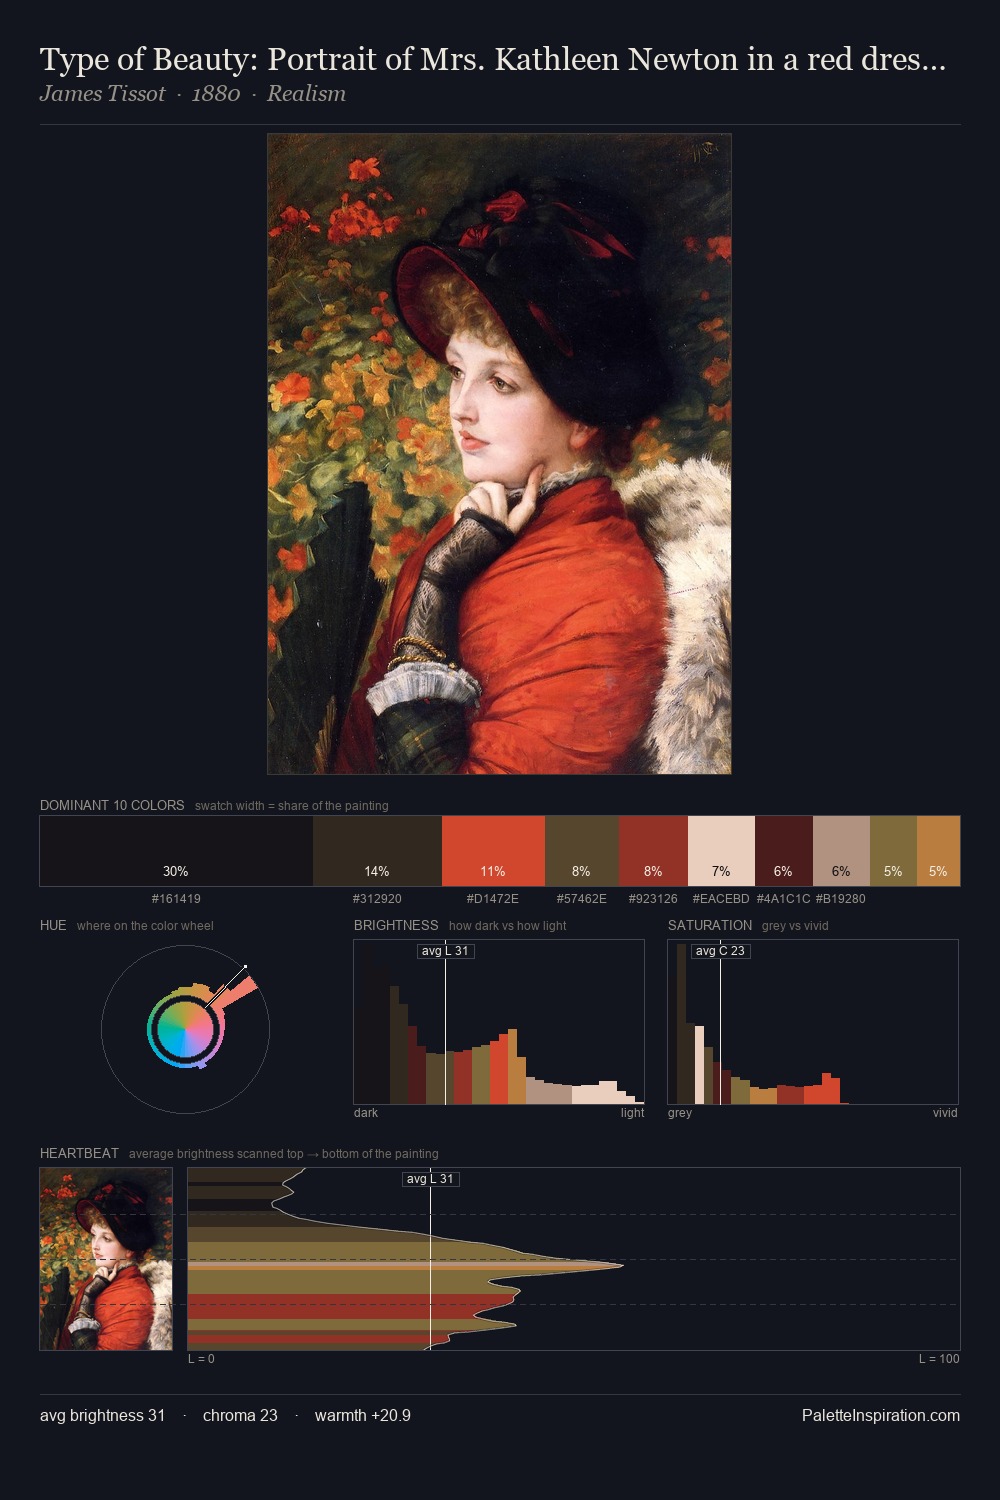Viewport: 1000px width, 1500px height.
Task: Click the hue color wheel
Action: click(185, 1028)
